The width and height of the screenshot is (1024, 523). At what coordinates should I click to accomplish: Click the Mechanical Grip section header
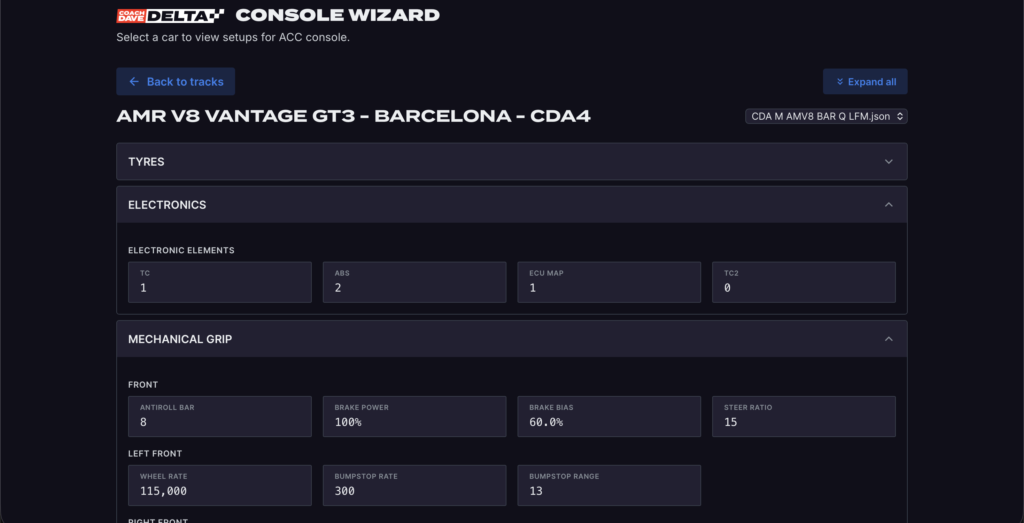point(180,339)
